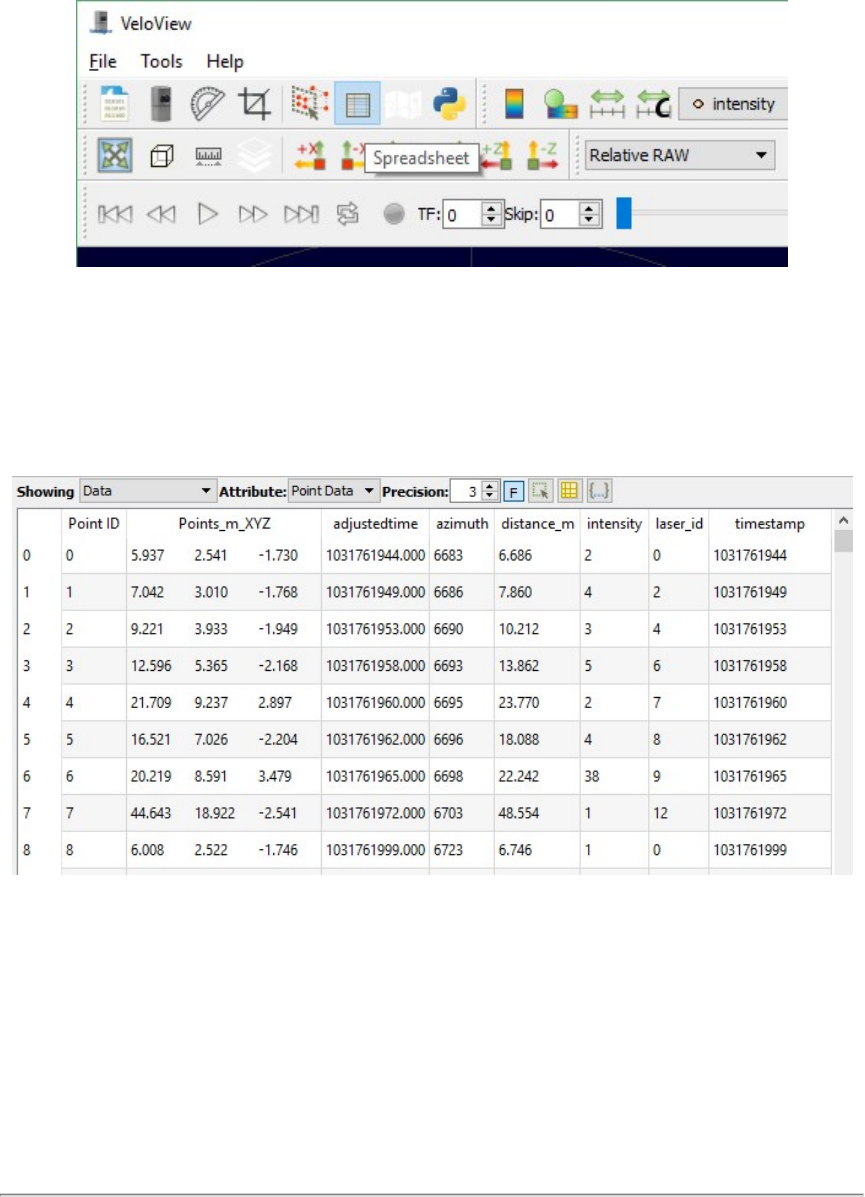Image resolution: width=865 pixels, height=1197 pixels.
Task: Click the record button
Action: click(394, 215)
